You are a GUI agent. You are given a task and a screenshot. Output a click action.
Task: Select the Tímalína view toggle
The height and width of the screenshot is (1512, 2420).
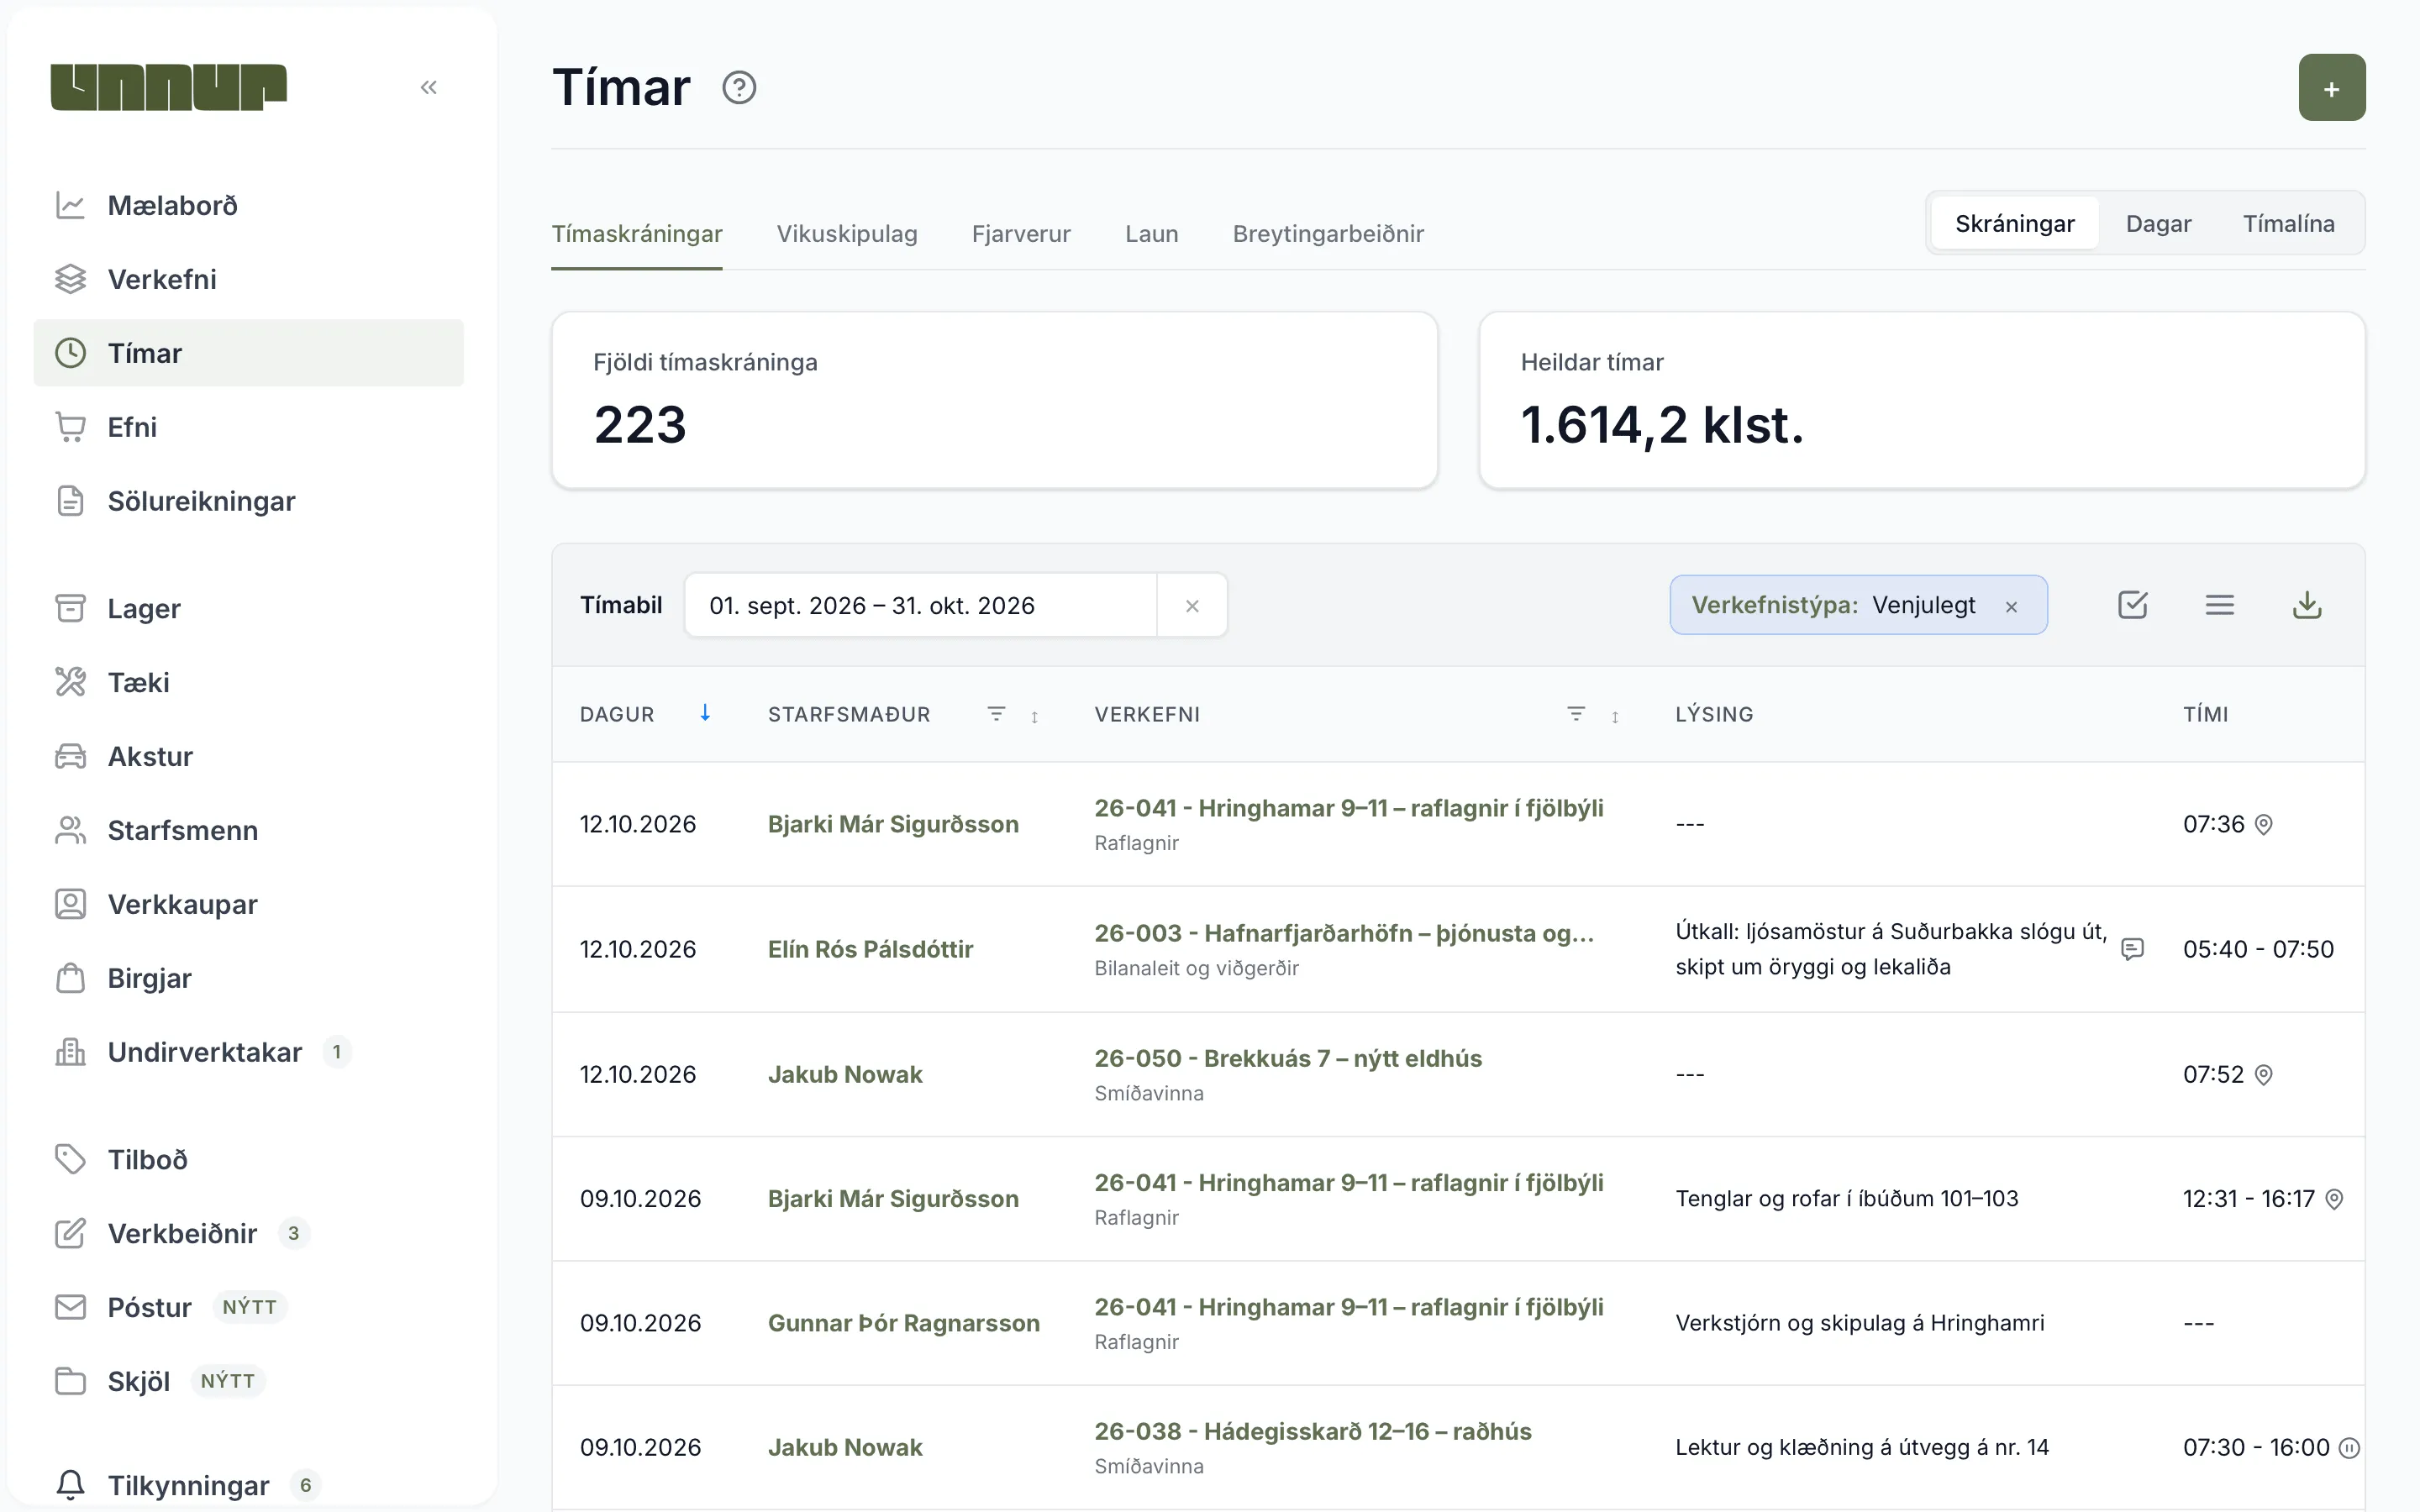point(2288,223)
